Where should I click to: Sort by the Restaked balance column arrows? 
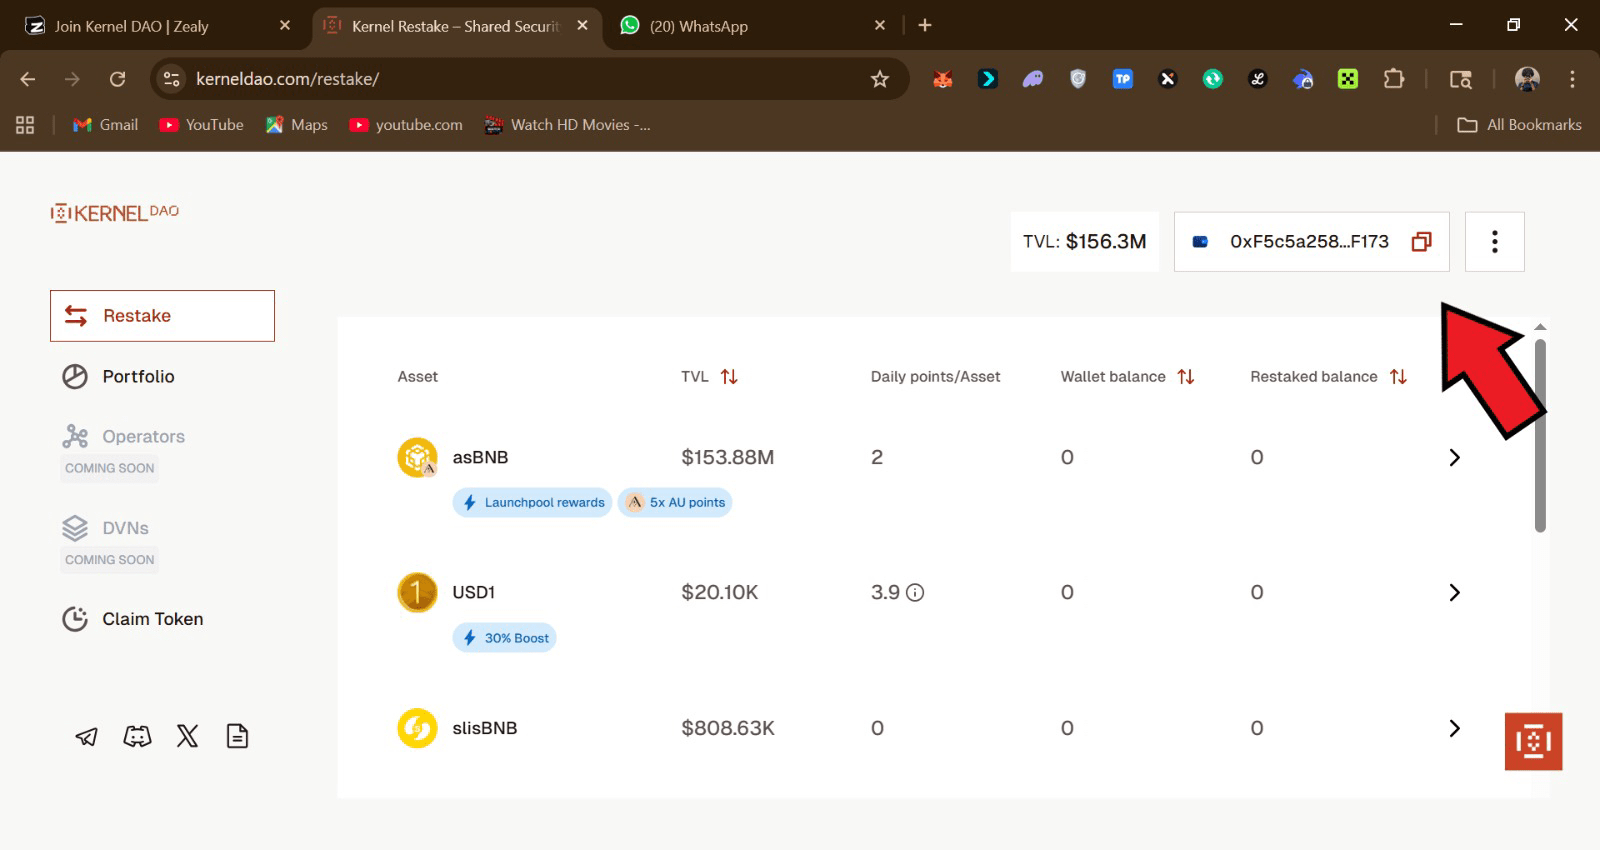[1398, 377]
